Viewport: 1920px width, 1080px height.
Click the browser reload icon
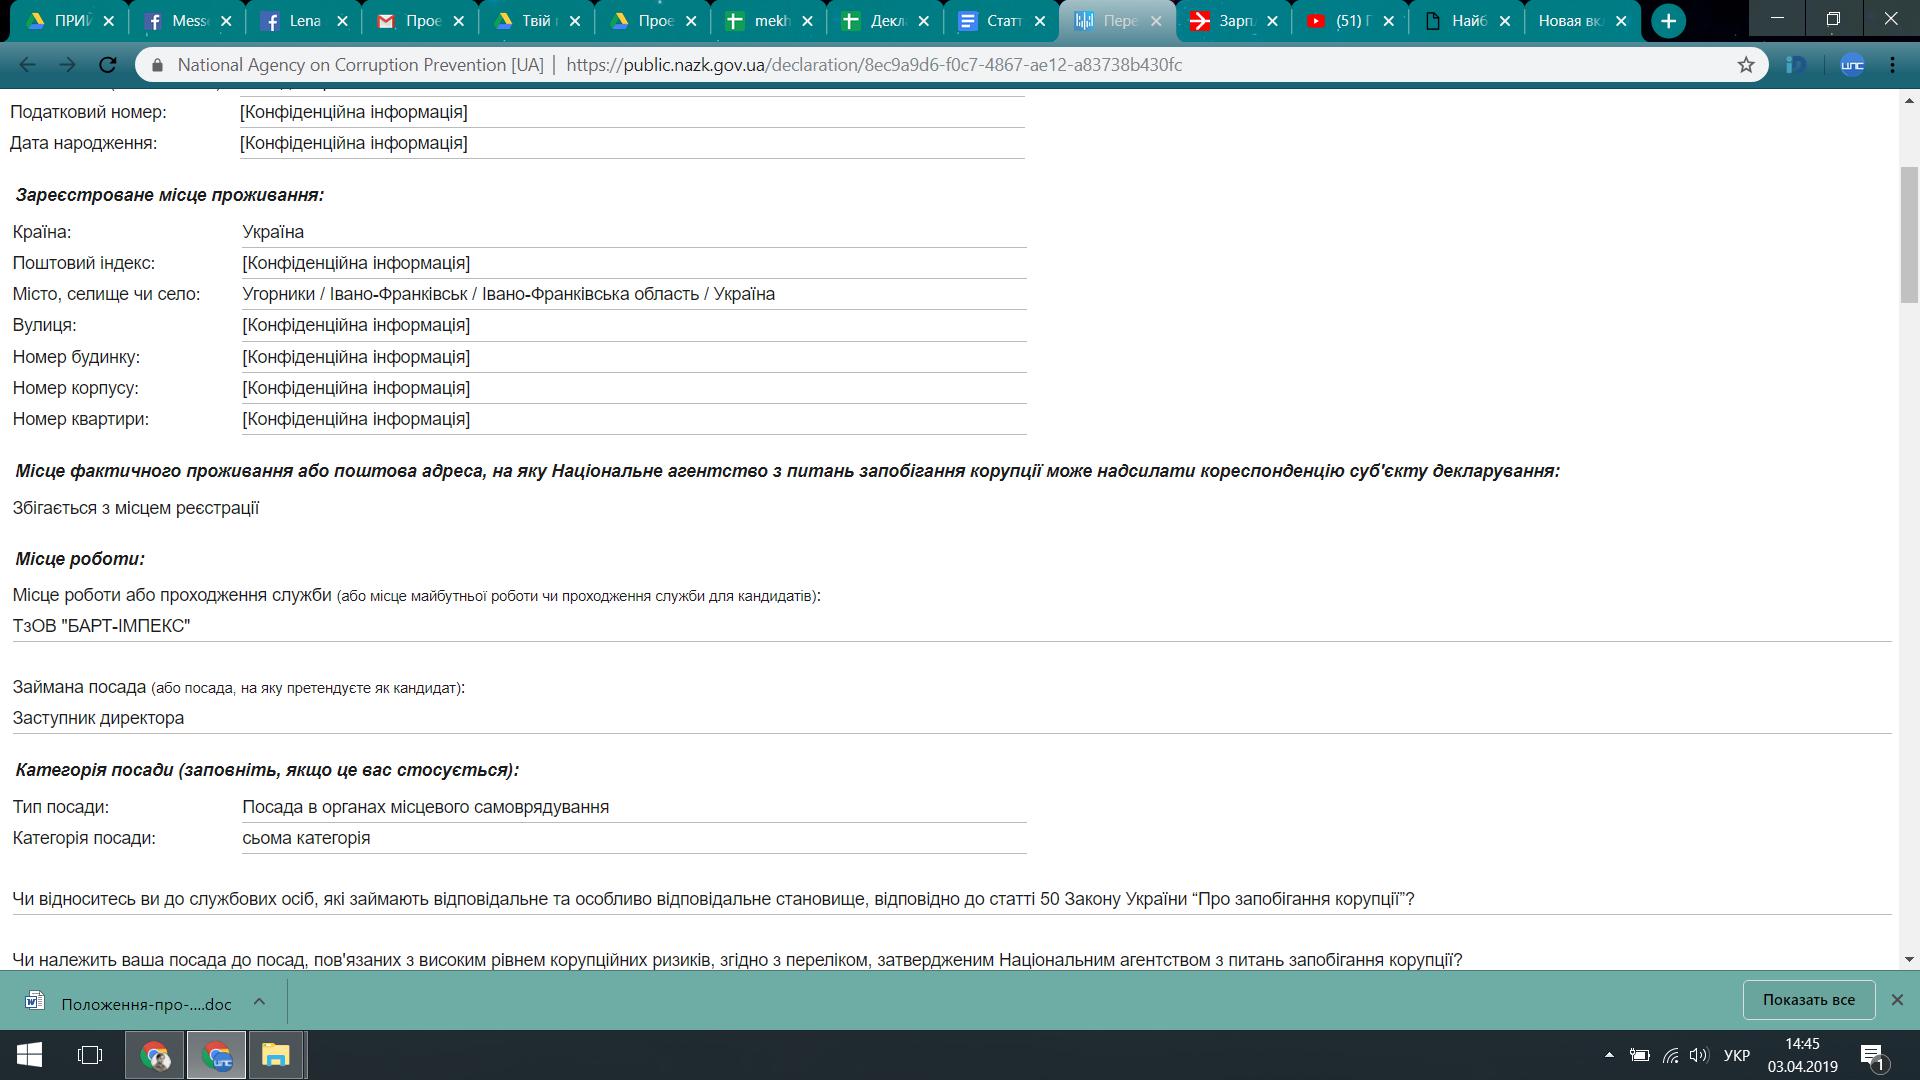[107, 65]
